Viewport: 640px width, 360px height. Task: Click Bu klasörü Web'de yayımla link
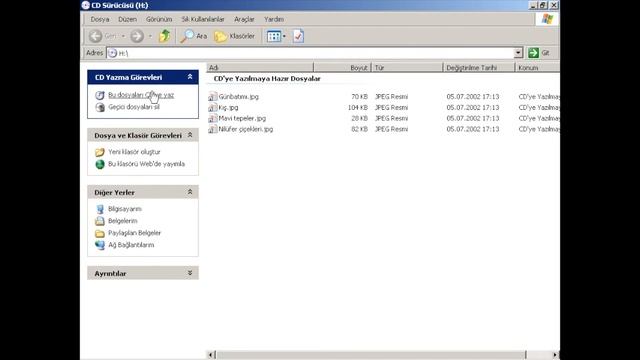pyautogui.click(x=146, y=164)
